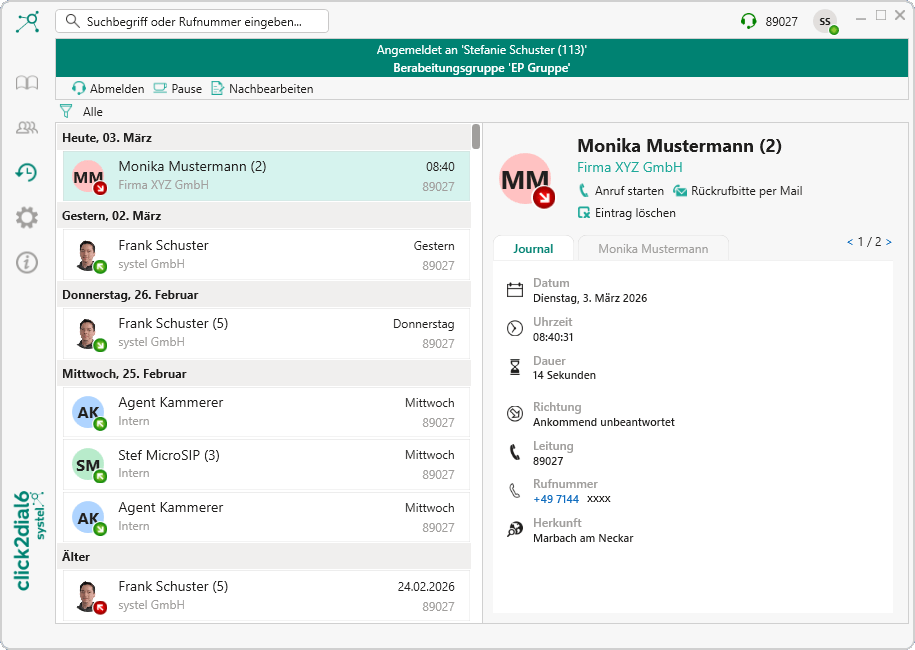This screenshot has height=650, width=915.
Task: Open the contacts group sidebar icon
Action: tap(27, 128)
